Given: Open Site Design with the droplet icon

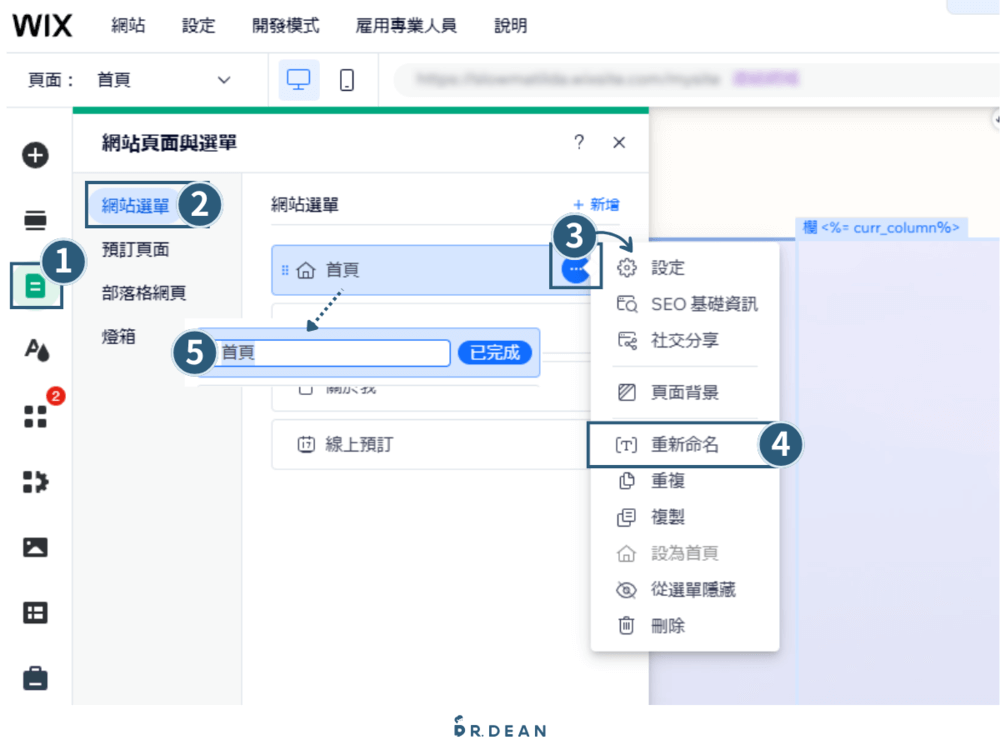Looking at the screenshot, I should (x=36, y=347).
